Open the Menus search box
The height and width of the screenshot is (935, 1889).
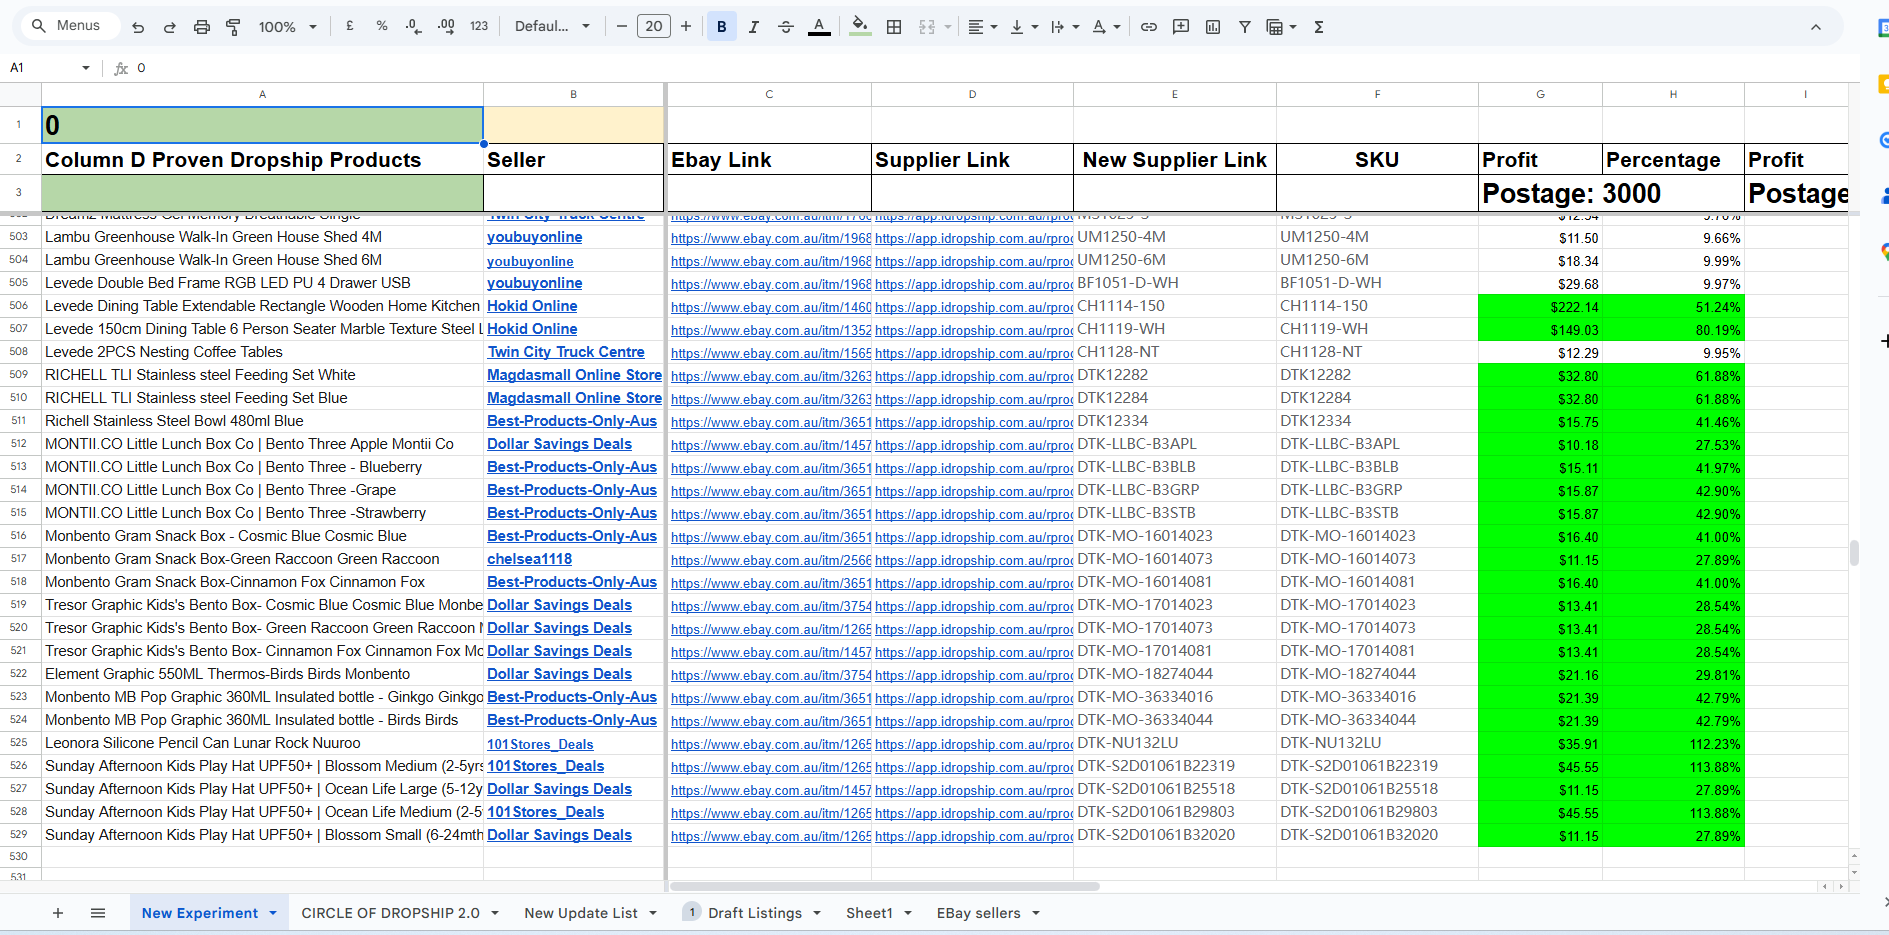(68, 26)
